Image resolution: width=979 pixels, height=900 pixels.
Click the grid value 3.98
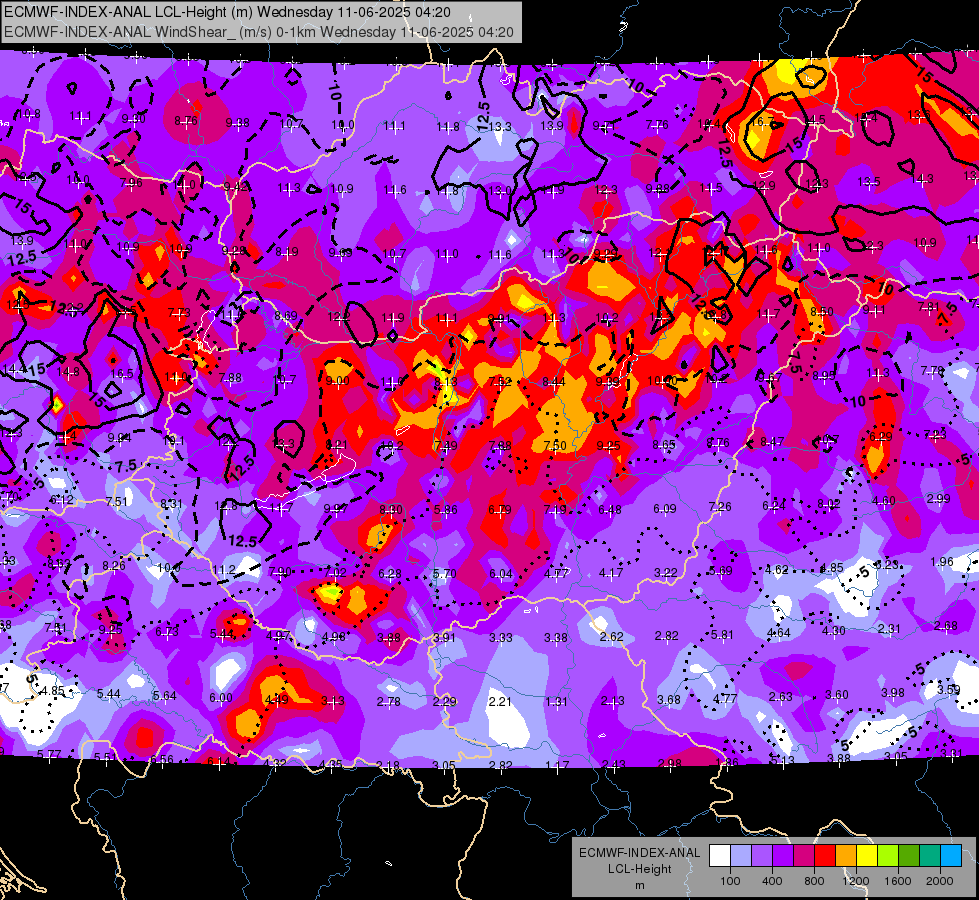pos(893,692)
